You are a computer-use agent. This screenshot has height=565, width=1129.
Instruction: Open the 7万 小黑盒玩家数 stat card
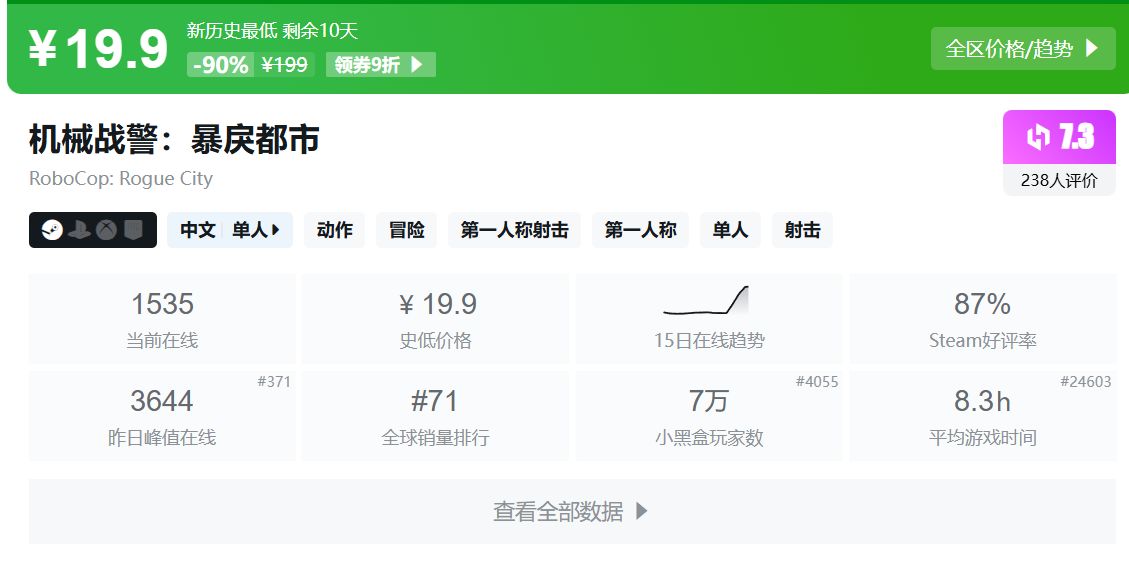[x=709, y=415]
